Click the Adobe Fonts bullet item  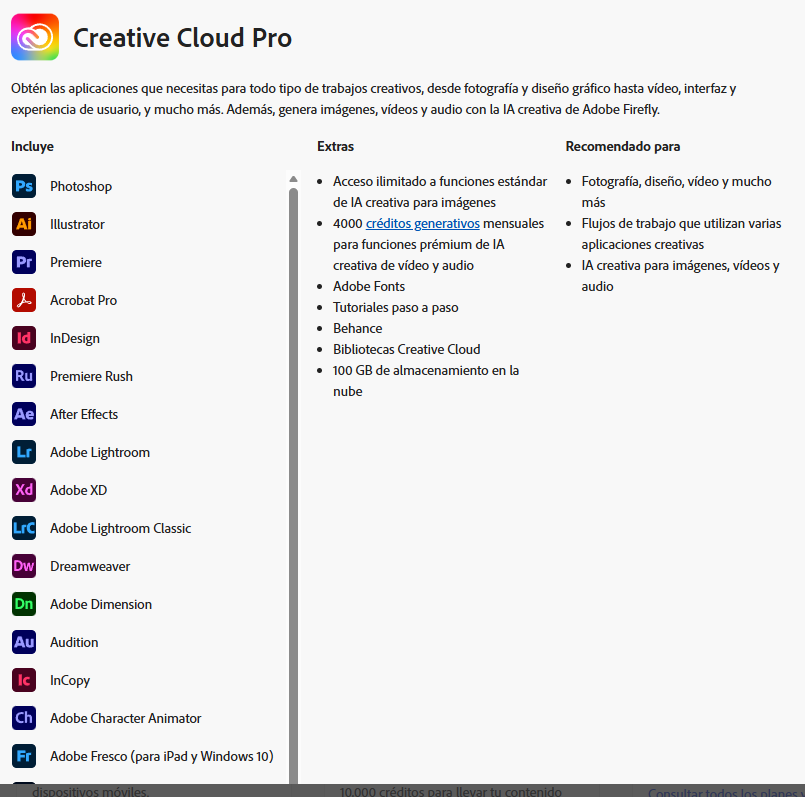pos(369,286)
